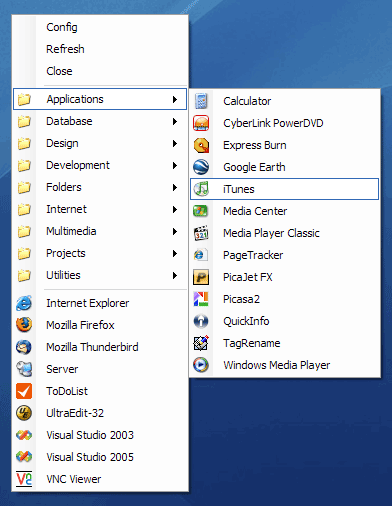Click the UltraEdit-32 icon
The width and height of the screenshot is (392, 506).
(x=24, y=413)
